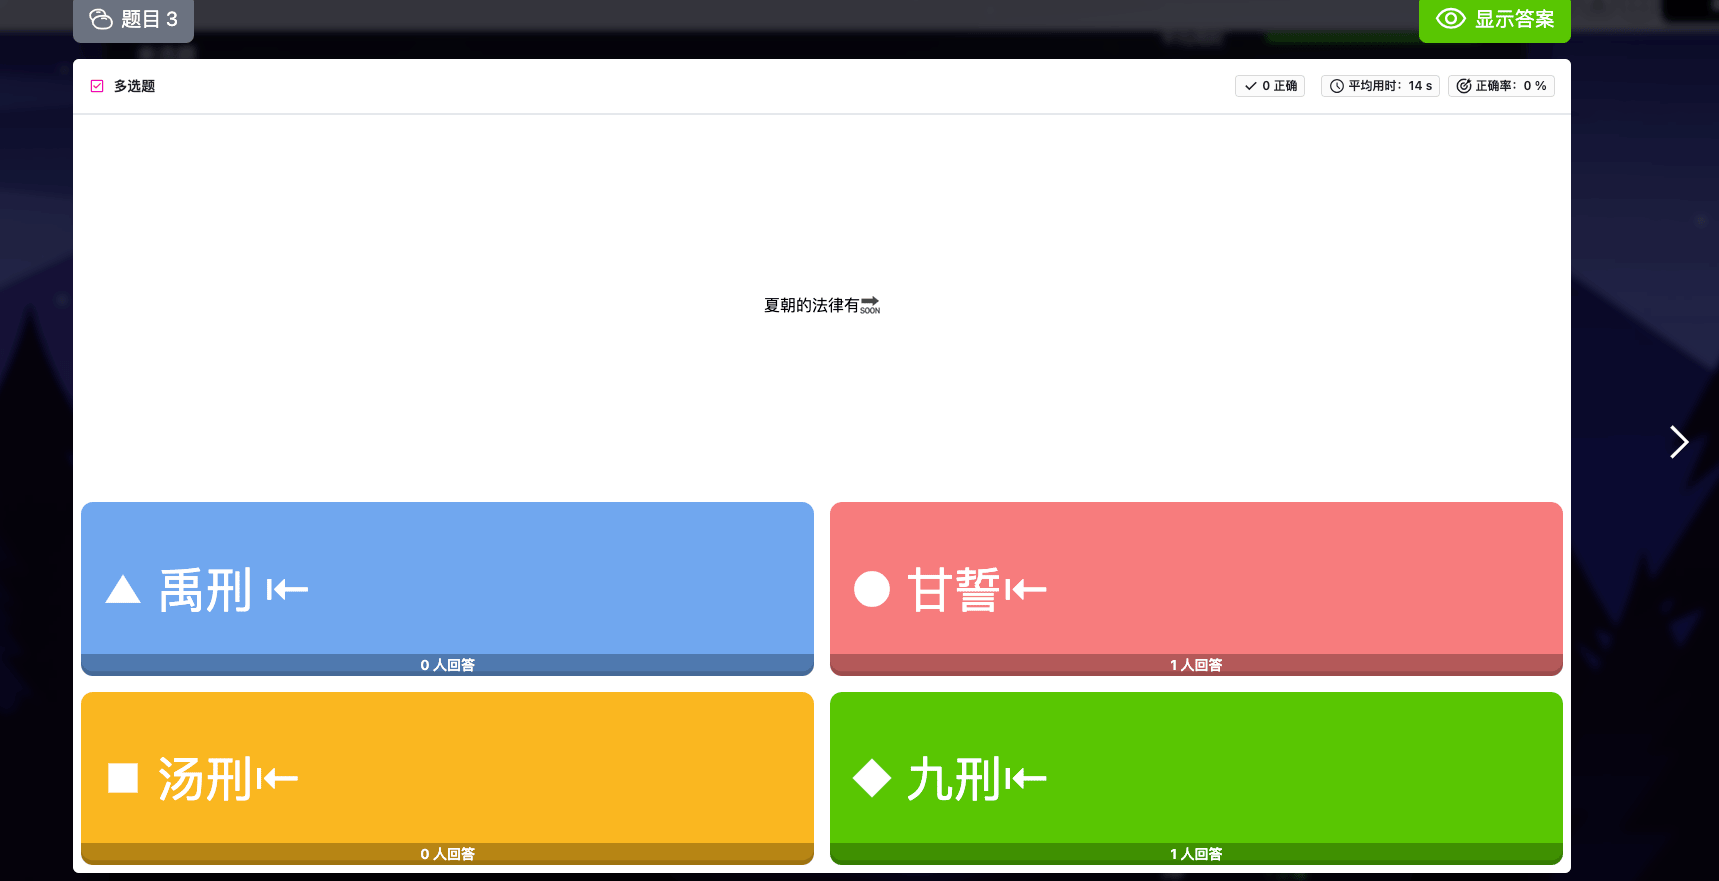Click the back-arrow icon after 禹刑

(x=288, y=590)
